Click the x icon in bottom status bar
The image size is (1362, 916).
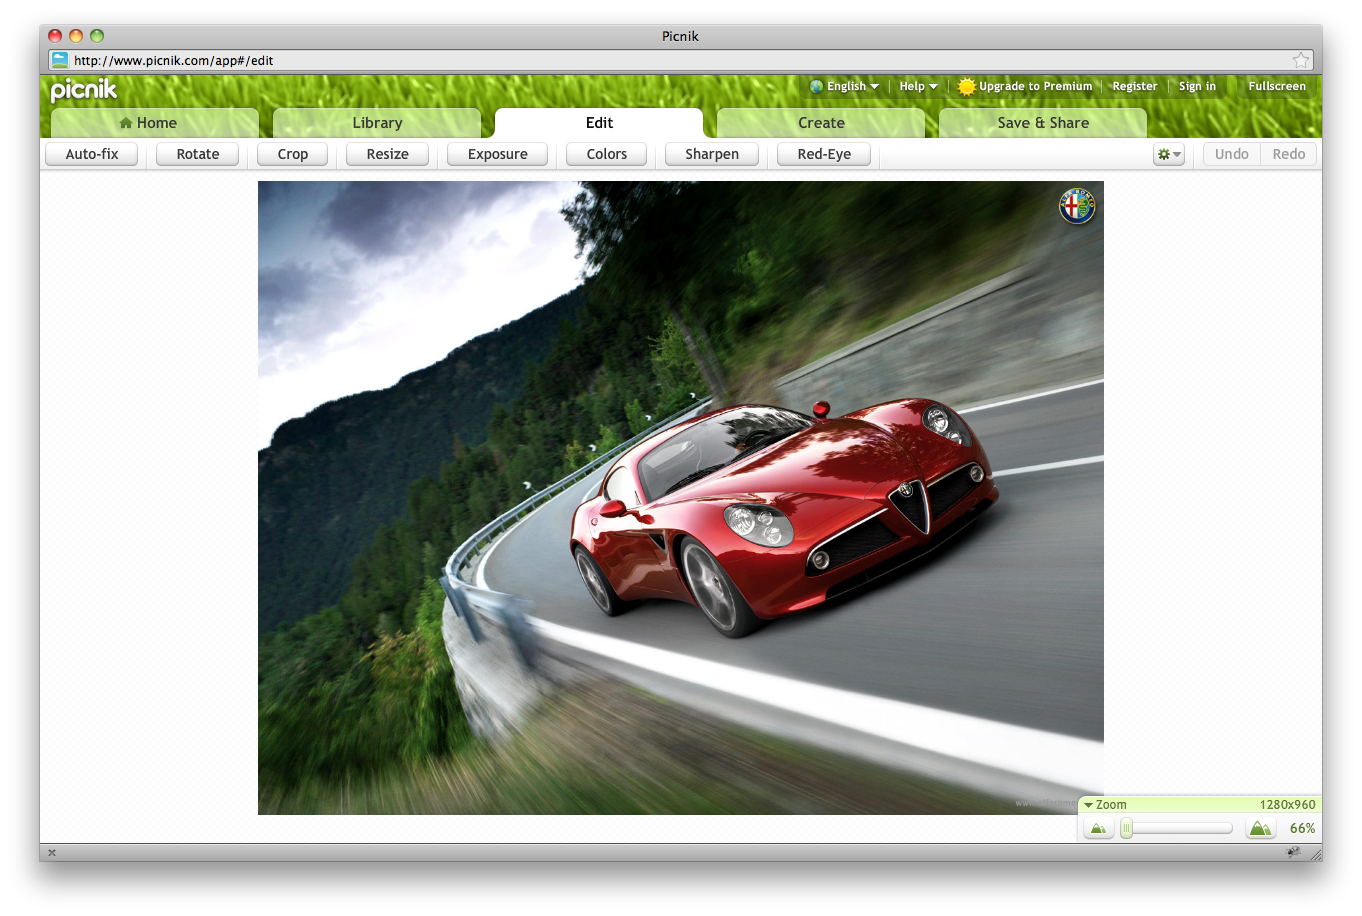[x=52, y=853]
